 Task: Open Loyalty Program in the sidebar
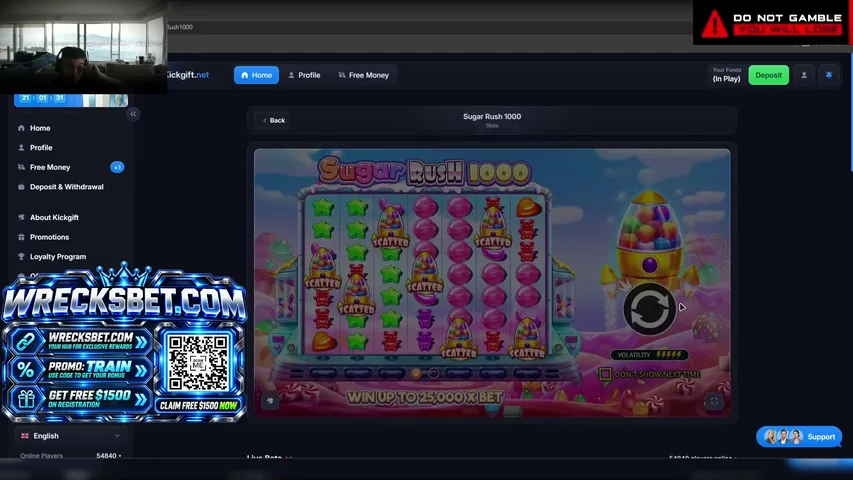[58, 256]
